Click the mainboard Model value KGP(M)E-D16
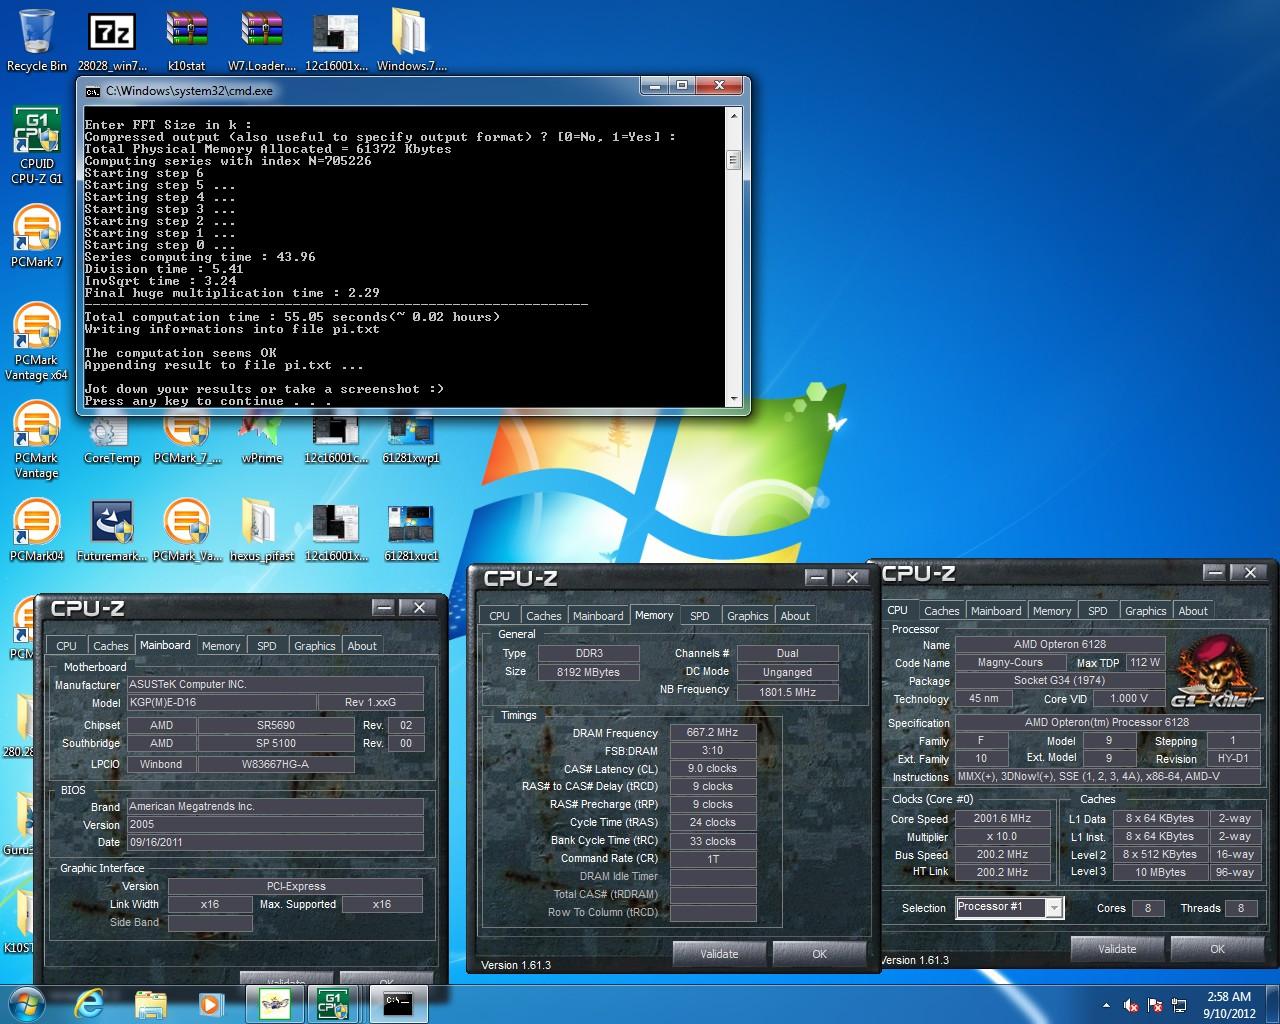The width and height of the screenshot is (1280, 1024). (220, 702)
